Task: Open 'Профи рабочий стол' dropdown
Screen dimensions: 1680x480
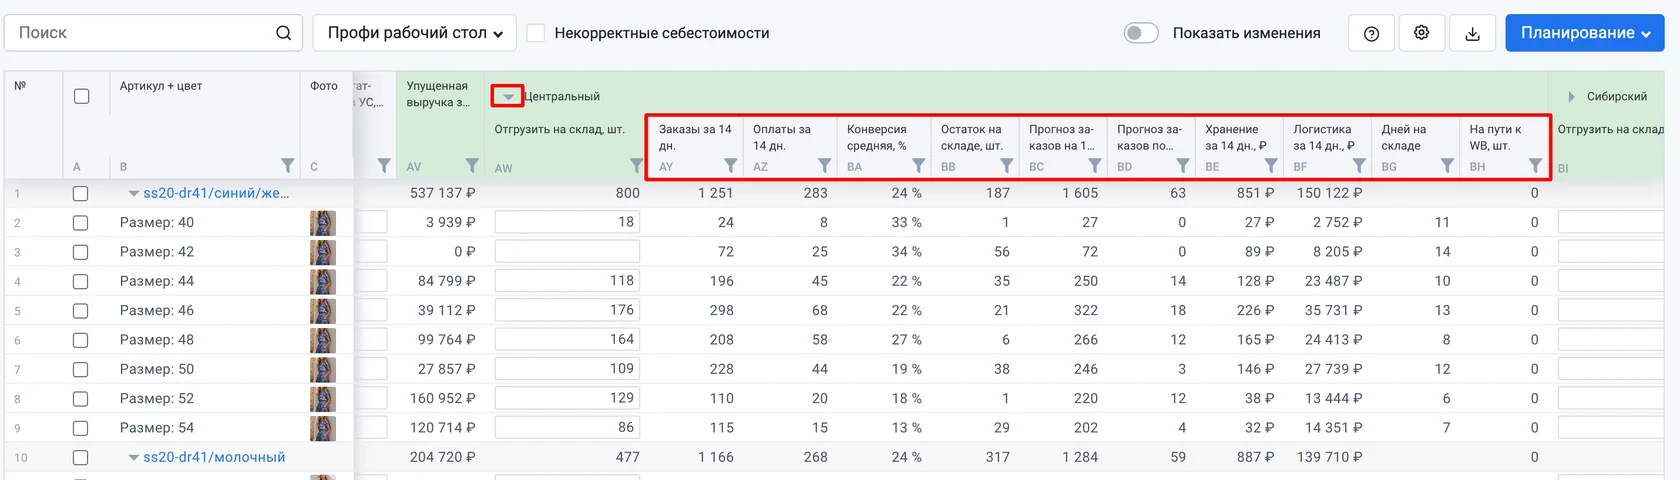Action: pyautogui.click(x=415, y=33)
